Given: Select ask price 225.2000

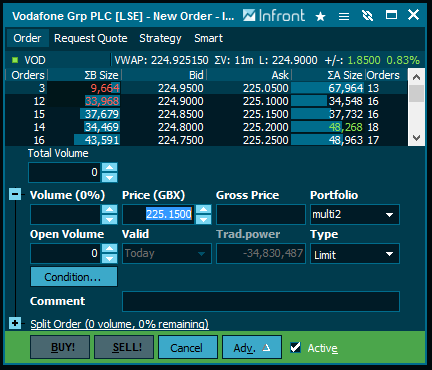Looking at the screenshot, I should (266, 127).
